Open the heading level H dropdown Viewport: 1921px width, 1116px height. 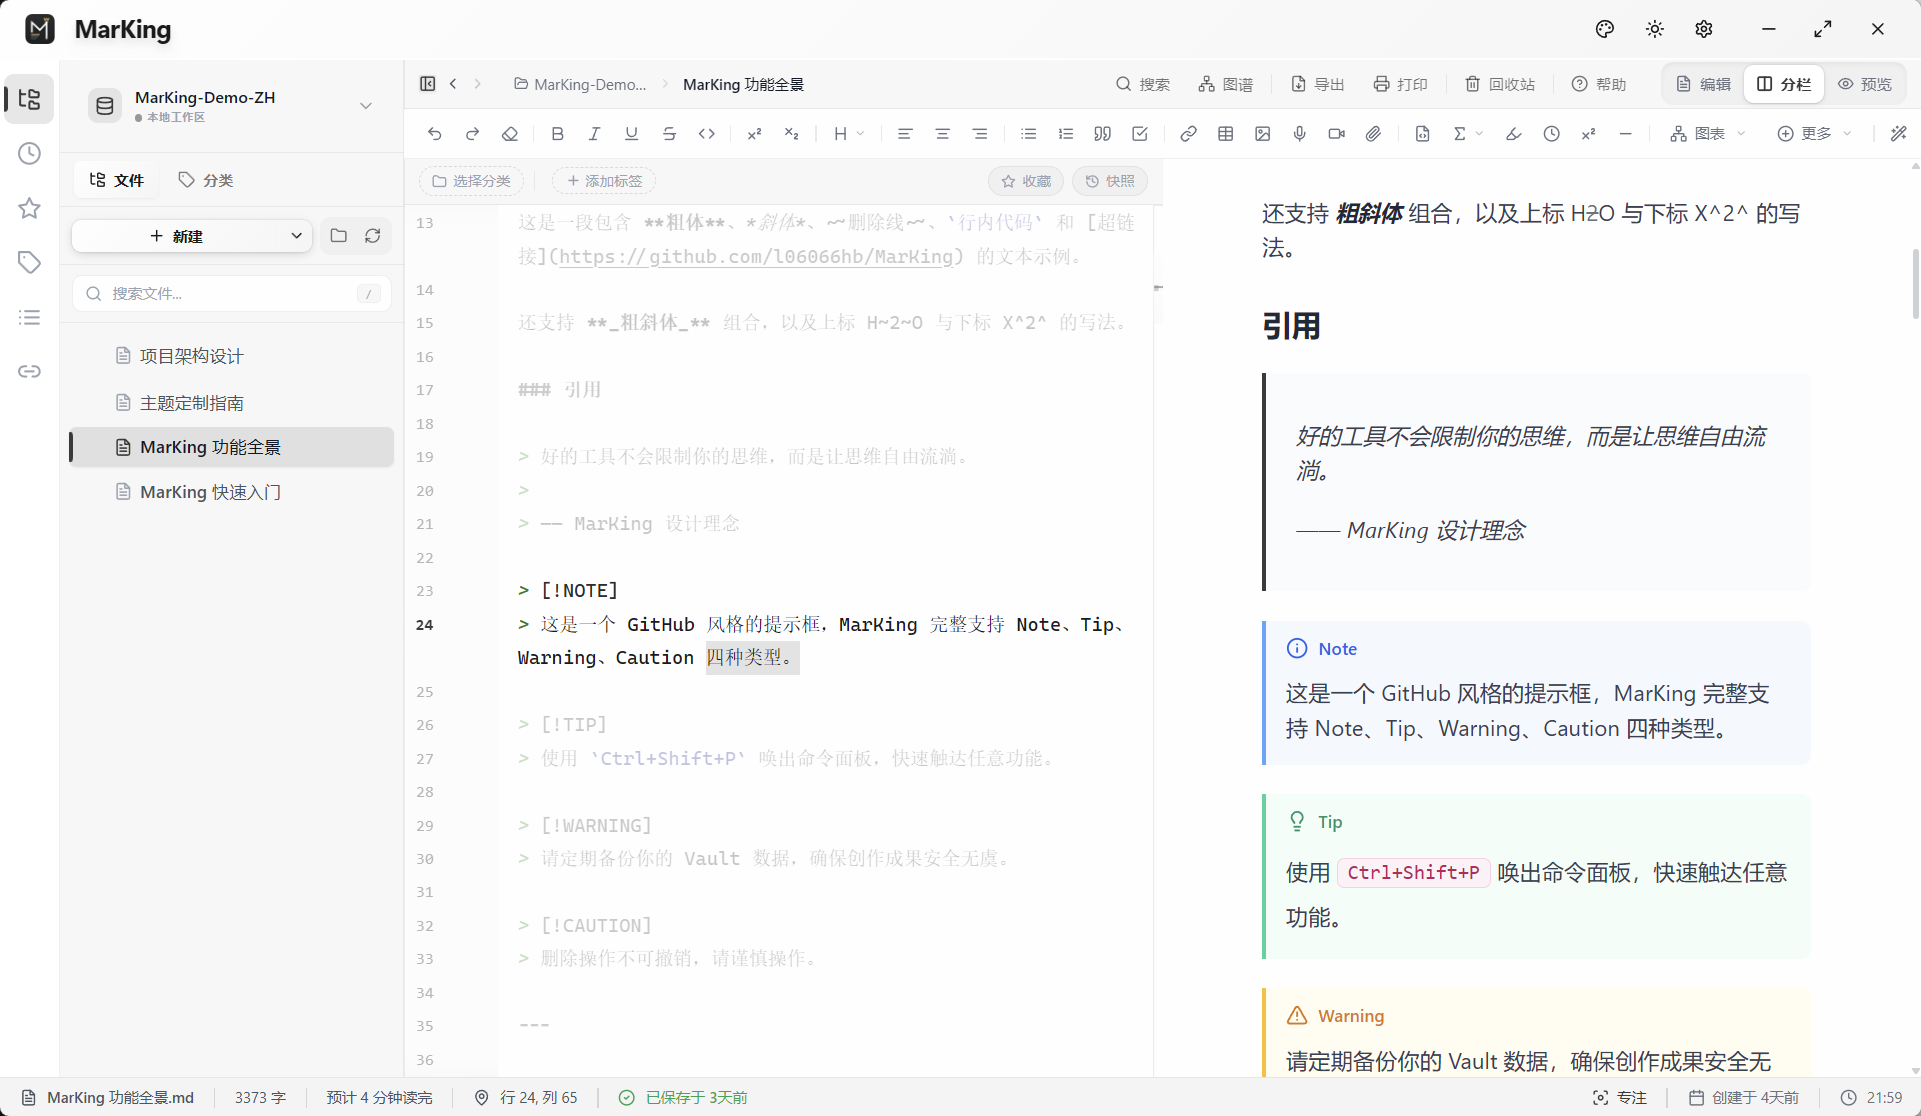click(848, 134)
